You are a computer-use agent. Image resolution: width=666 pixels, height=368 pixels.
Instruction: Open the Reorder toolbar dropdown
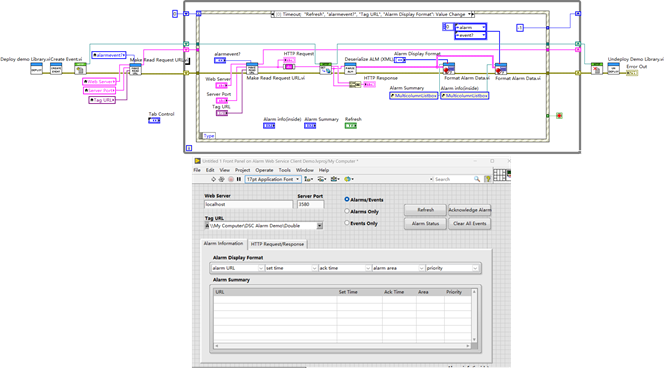tap(349, 179)
